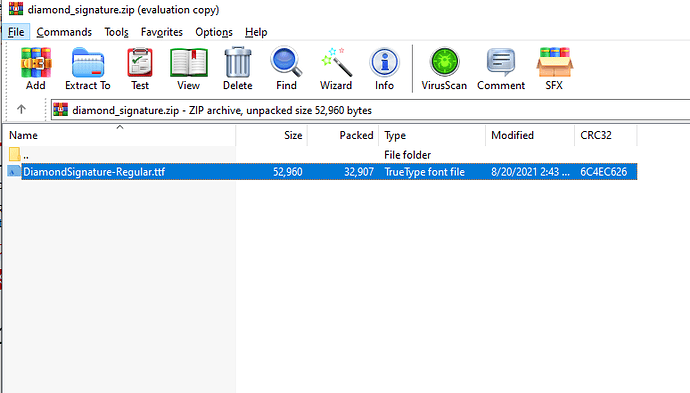
Task: Show archive Info
Action: coord(384,68)
